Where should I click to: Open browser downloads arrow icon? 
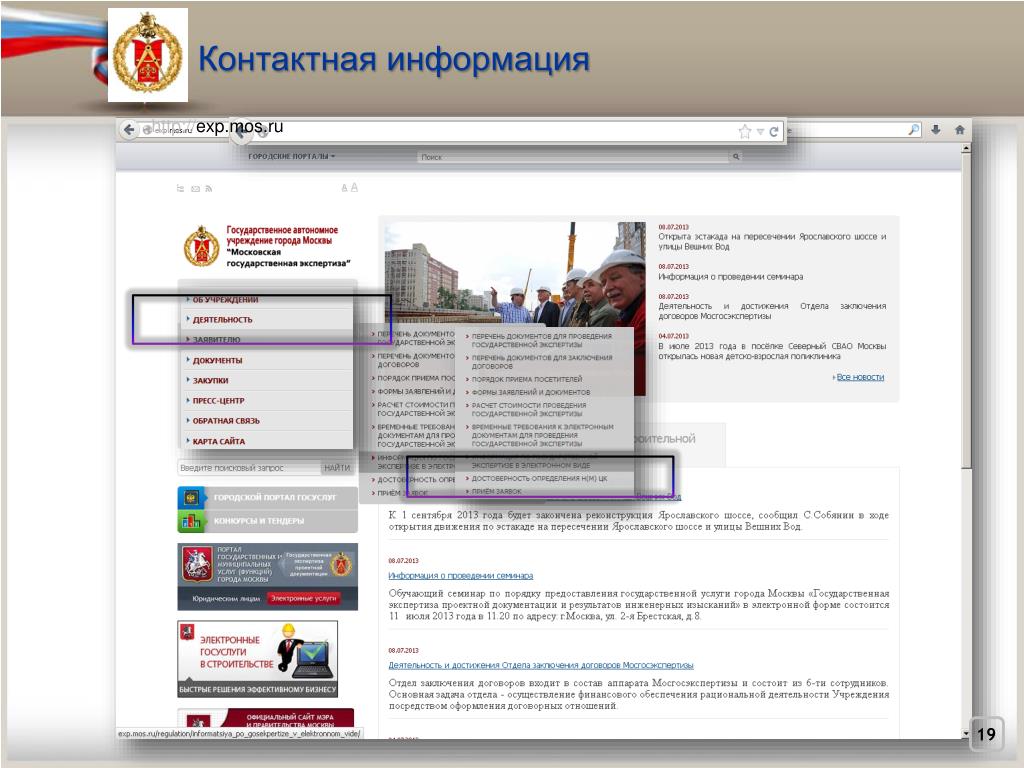pos(936,130)
